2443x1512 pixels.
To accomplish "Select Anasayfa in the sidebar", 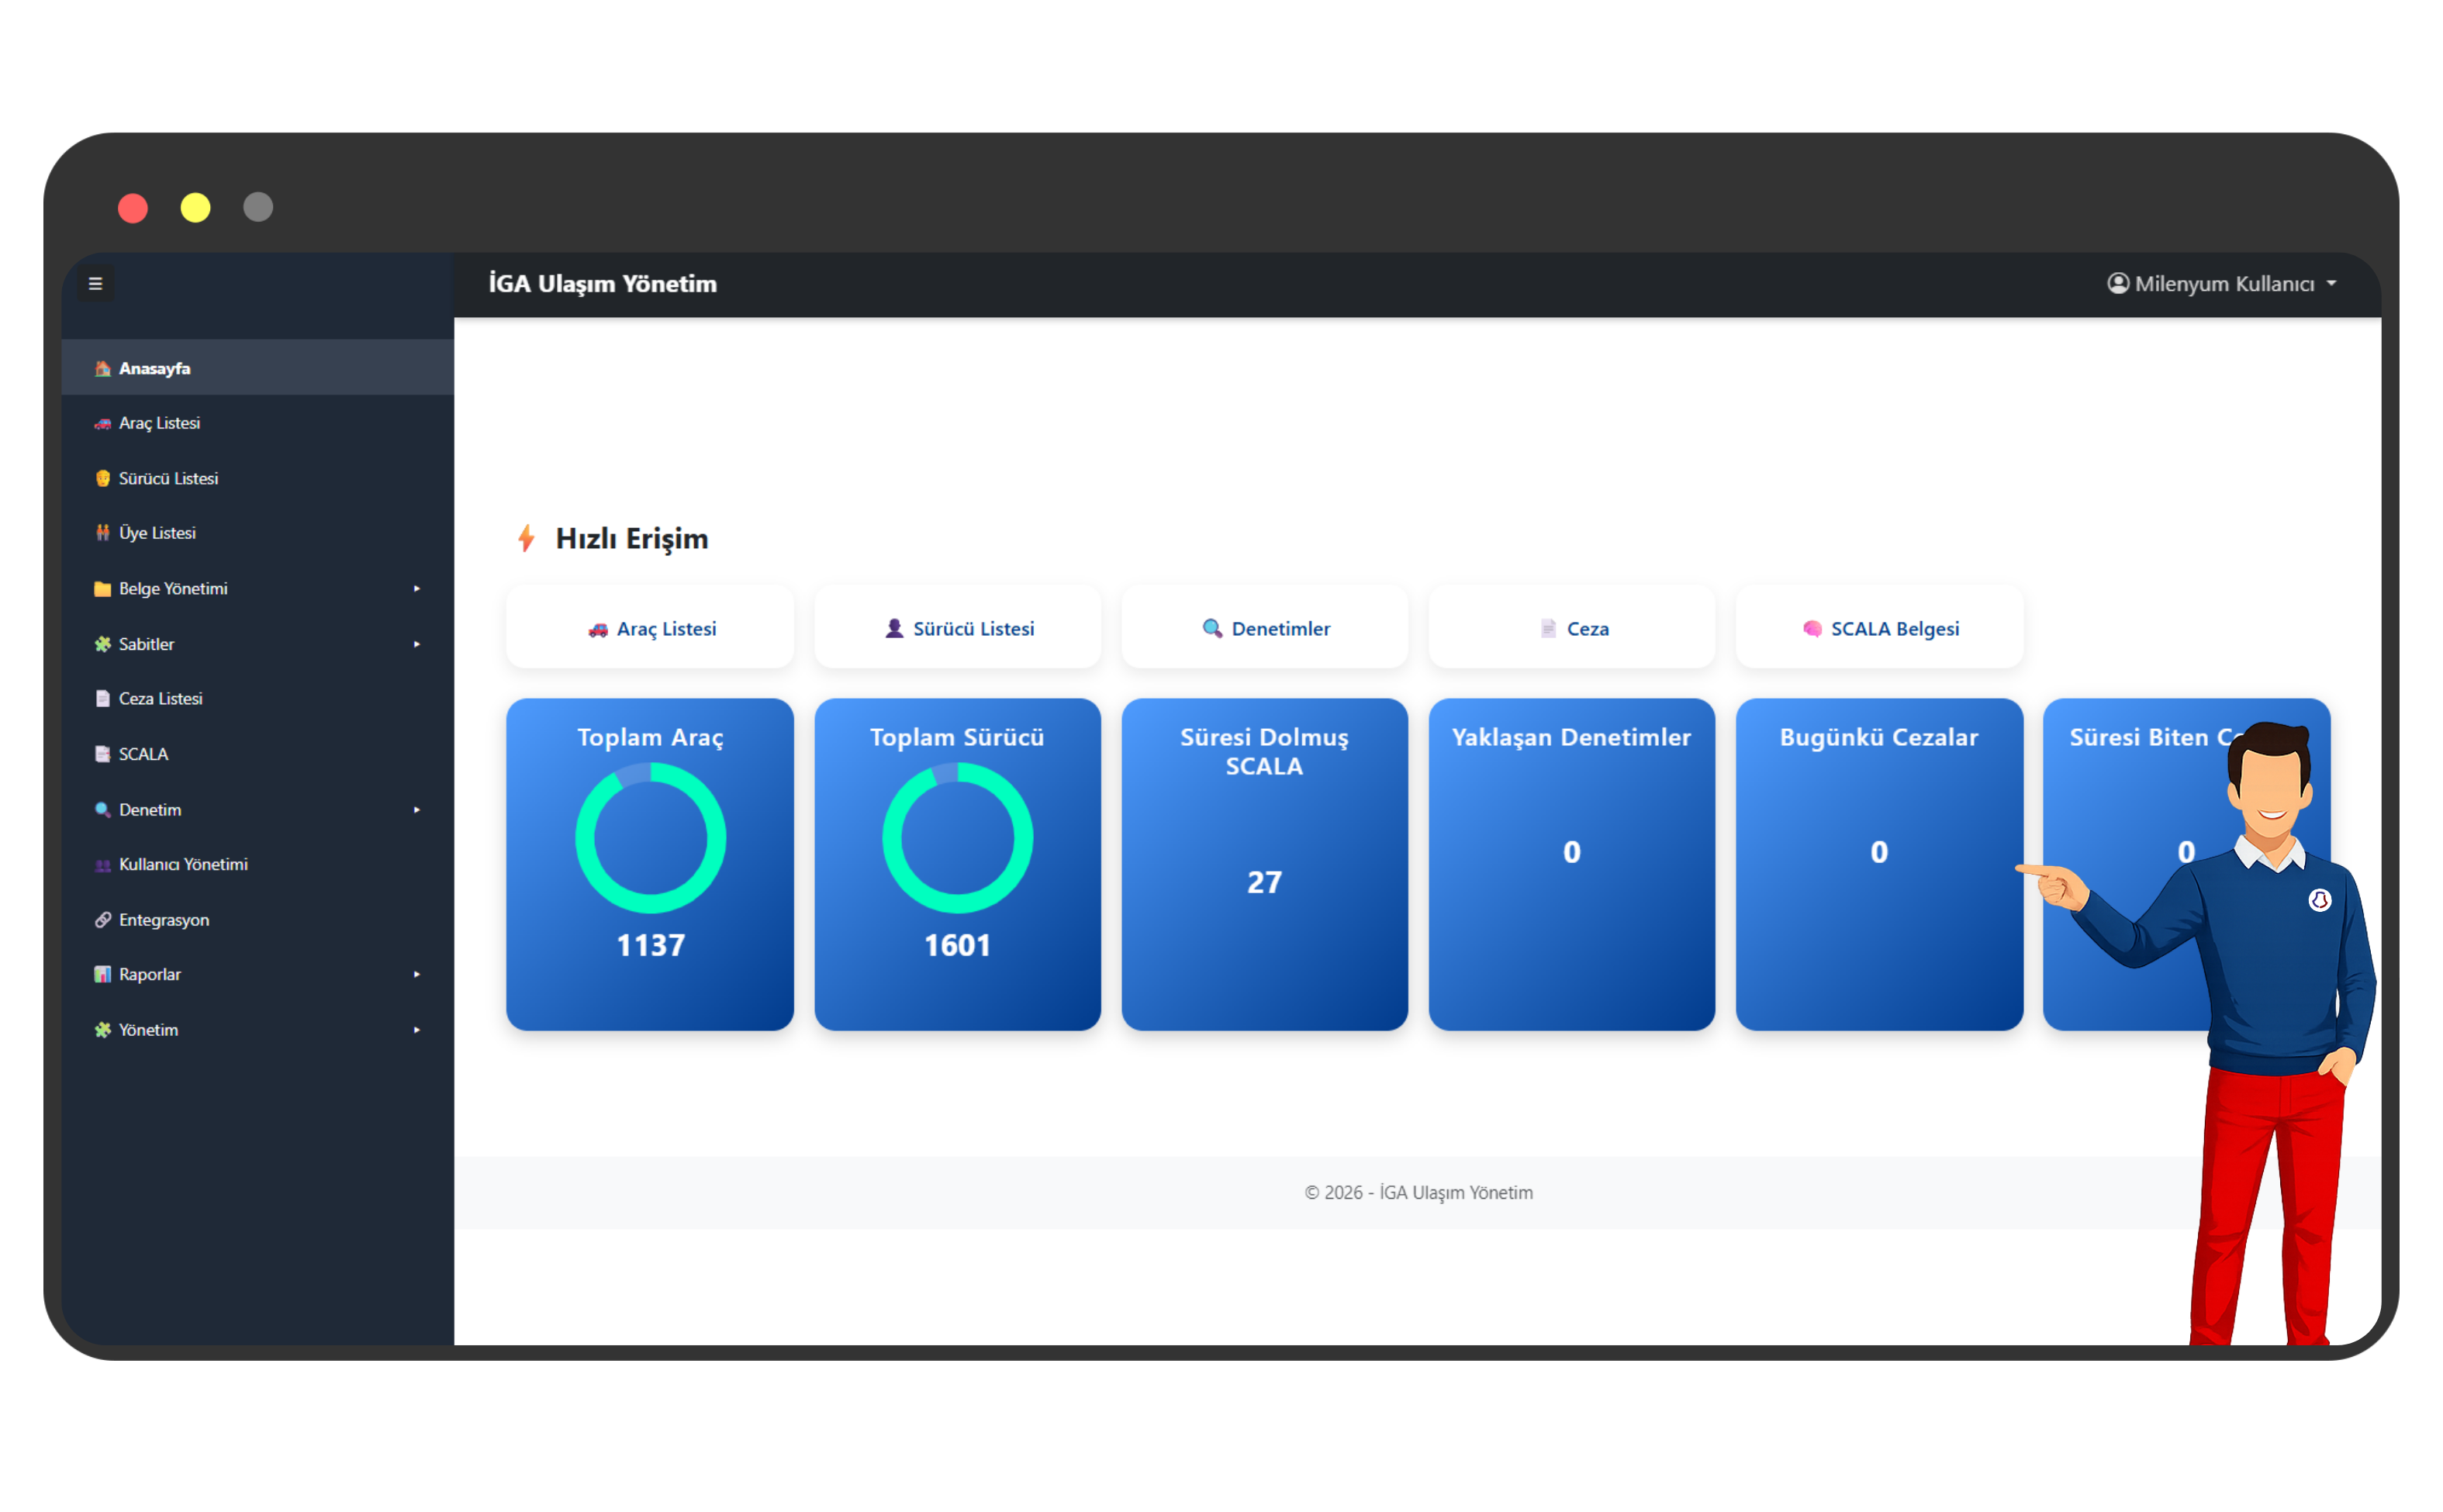I will click(x=257, y=368).
